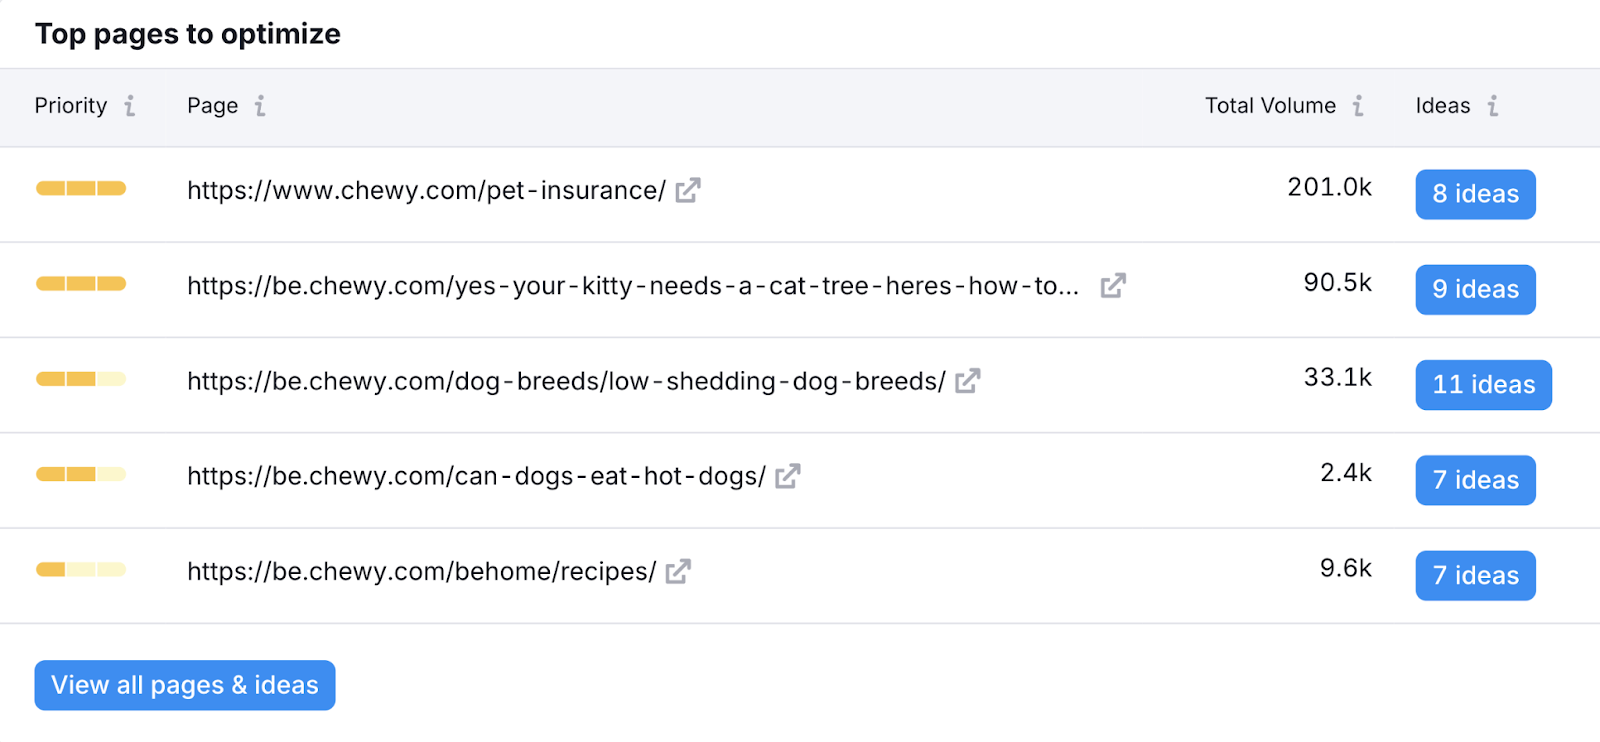Open external link icon for low-shedding-dog-breeds page
1600x742 pixels.
coord(967,381)
